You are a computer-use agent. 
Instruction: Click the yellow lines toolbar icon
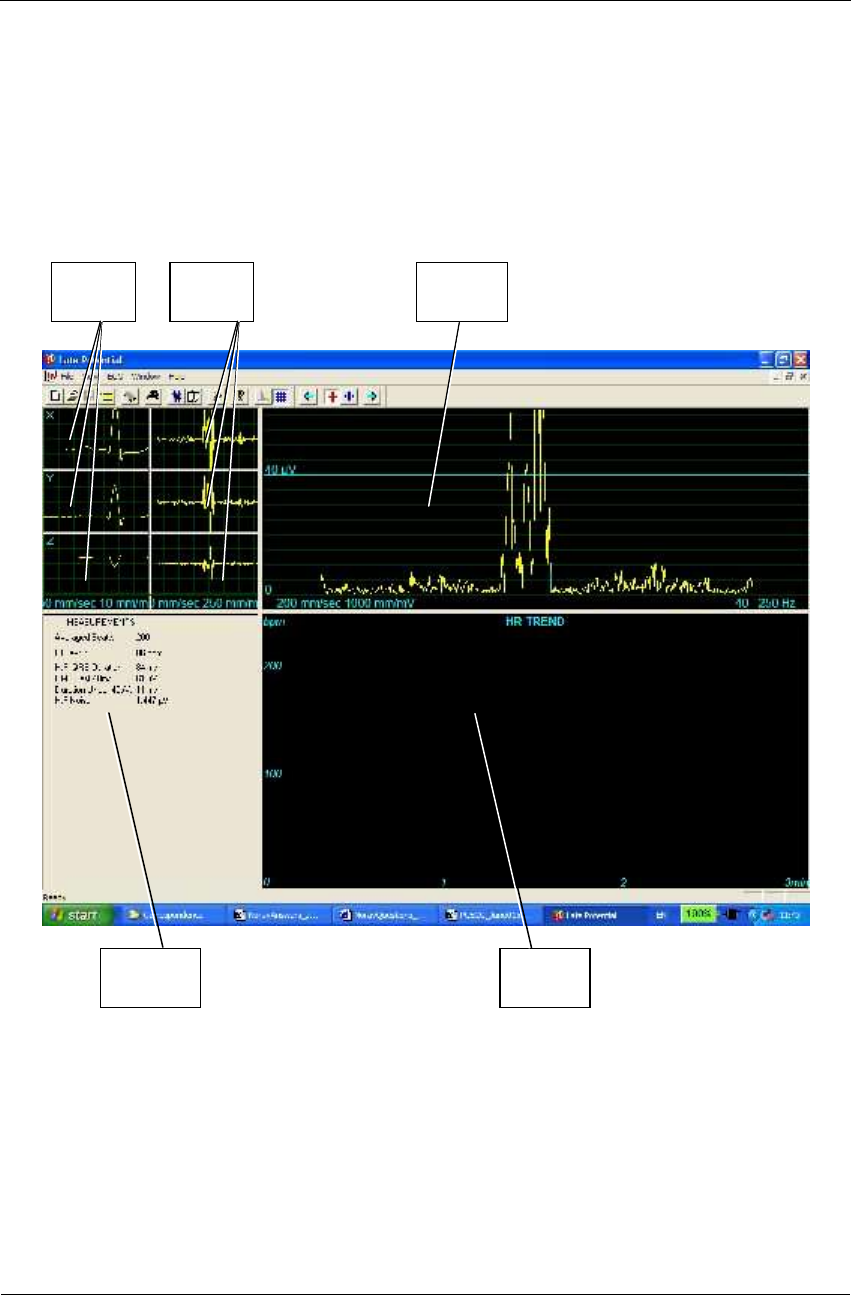coord(108,396)
